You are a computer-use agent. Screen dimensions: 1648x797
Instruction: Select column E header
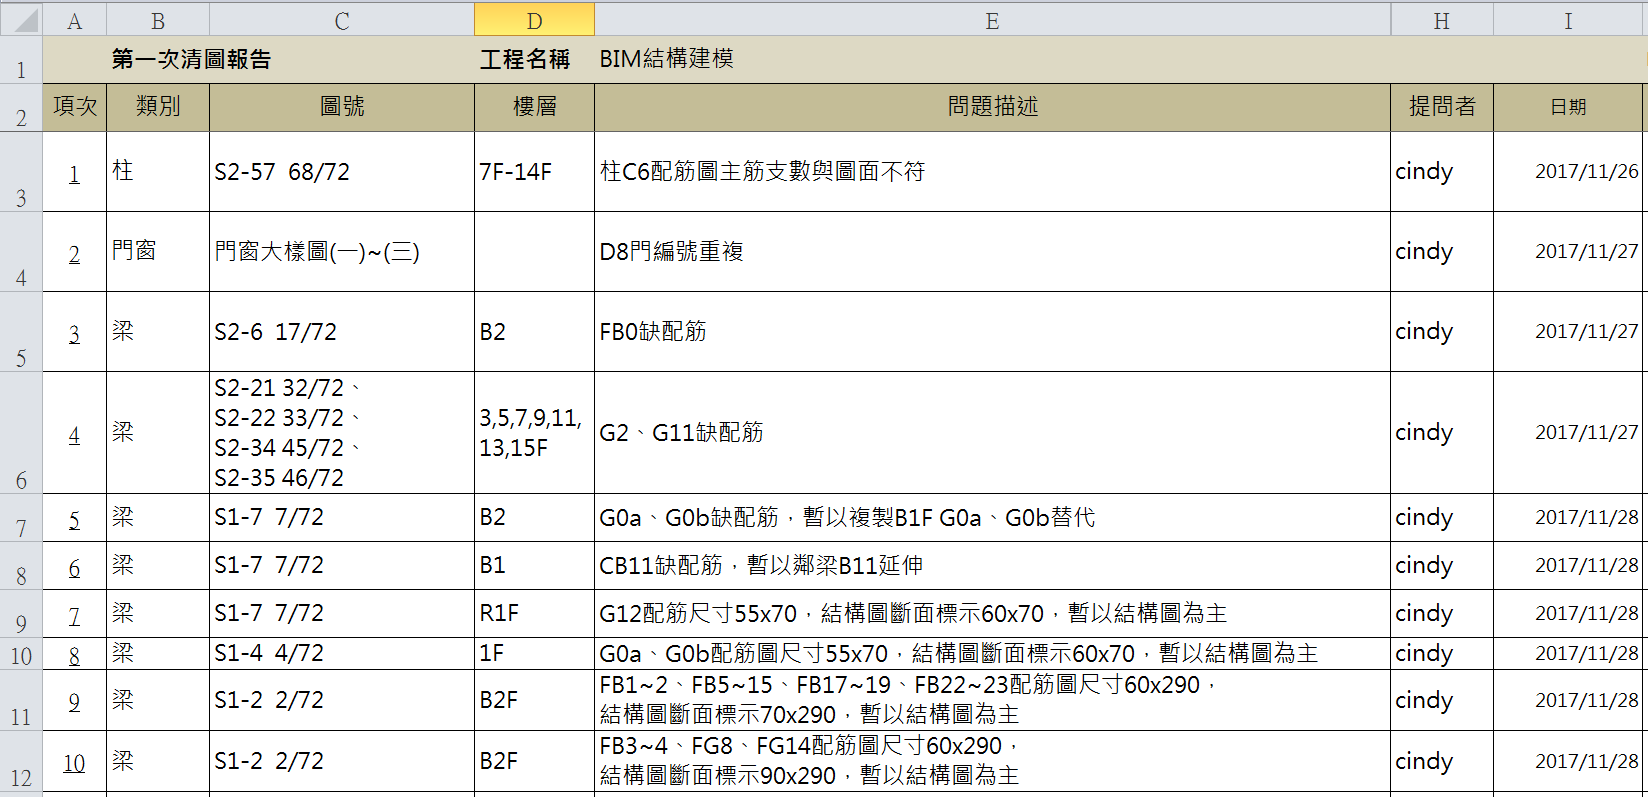click(991, 21)
